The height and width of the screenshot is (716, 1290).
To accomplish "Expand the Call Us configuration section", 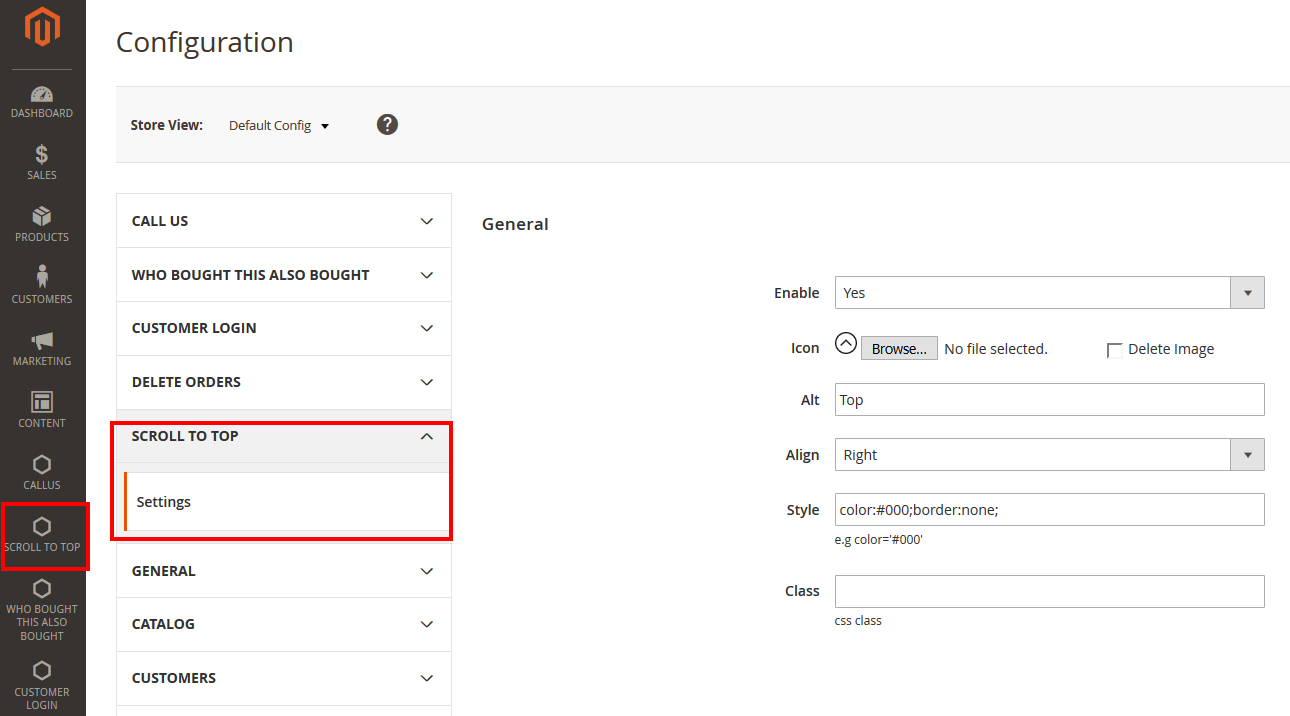I will tap(284, 221).
